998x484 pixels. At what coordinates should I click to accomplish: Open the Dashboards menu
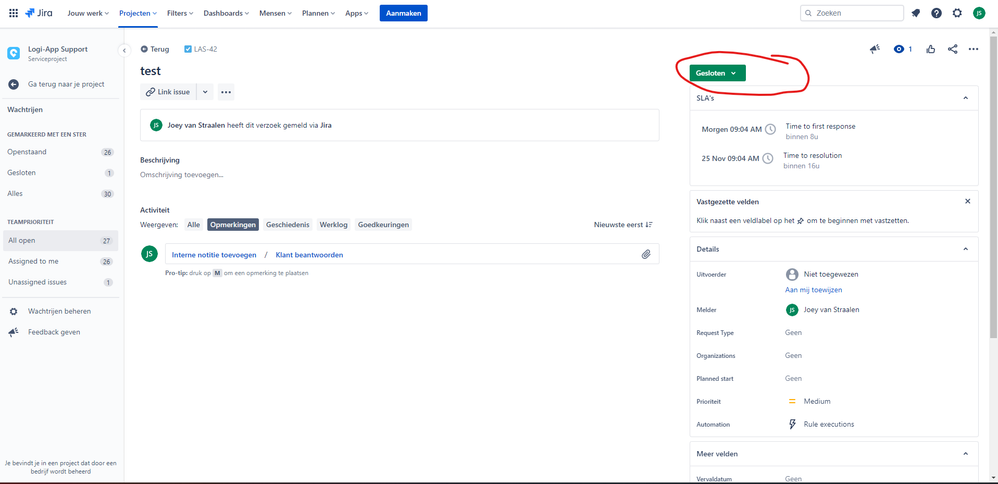(227, 13)
